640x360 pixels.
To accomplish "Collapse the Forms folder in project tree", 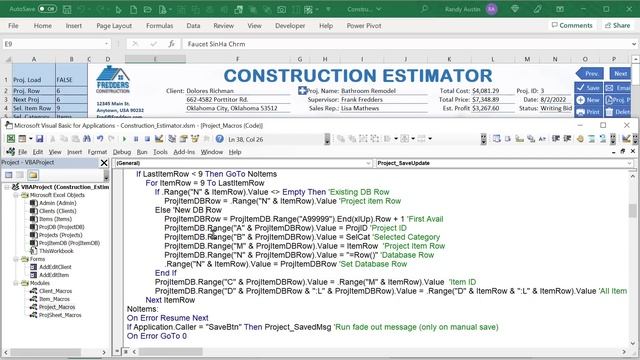I will [x=16, y=259].
